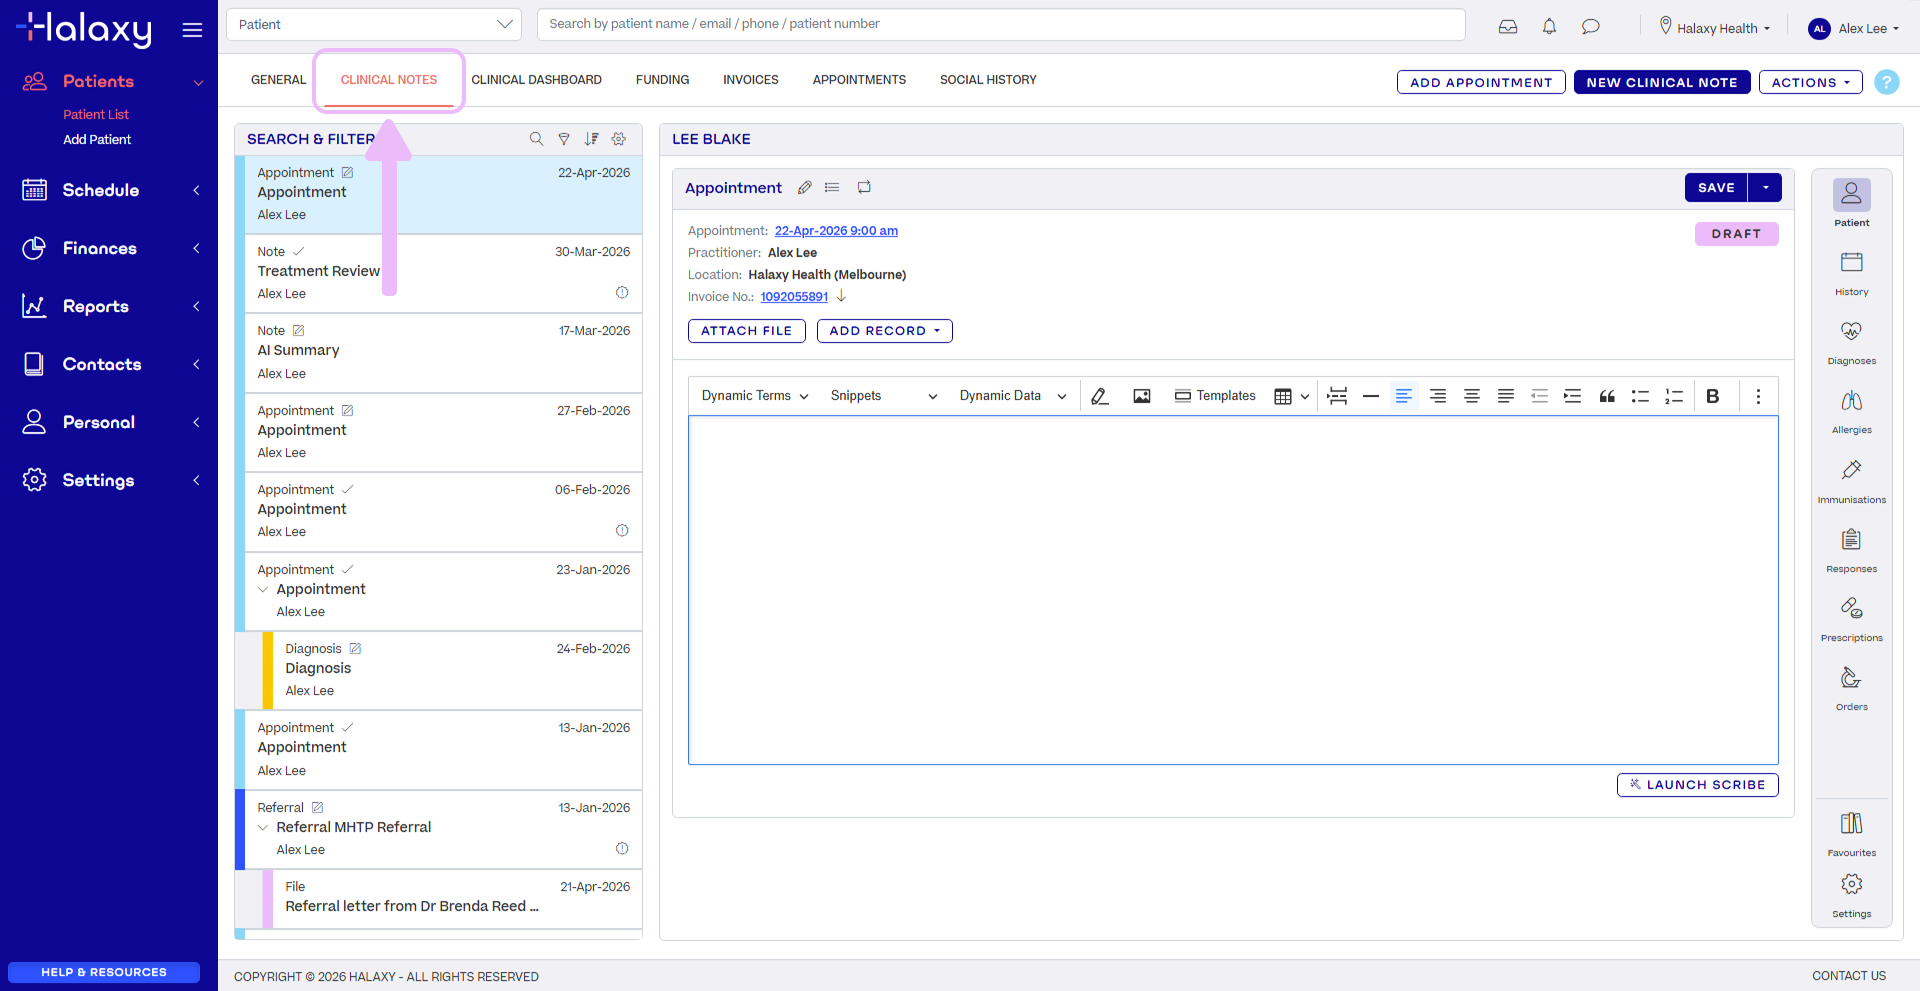Expand the Schedule sidebar menu

[109, 190]
